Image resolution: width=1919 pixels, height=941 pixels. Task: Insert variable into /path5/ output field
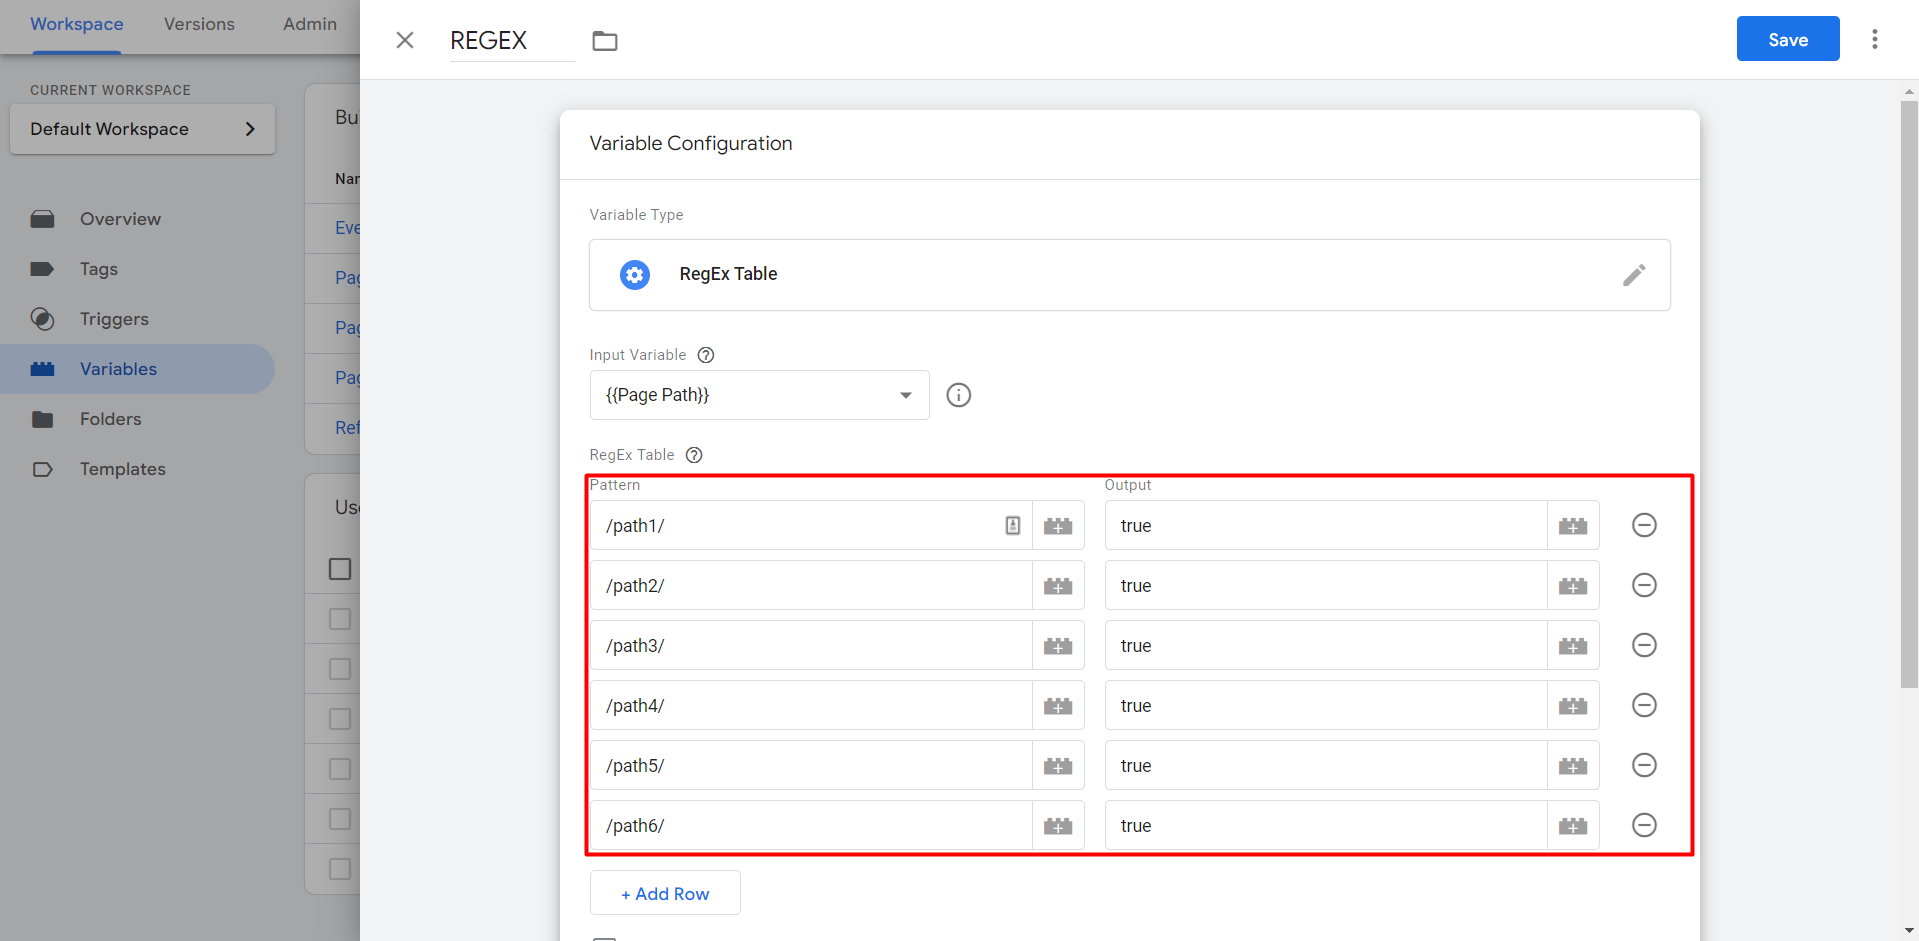tap(1573, 766)
